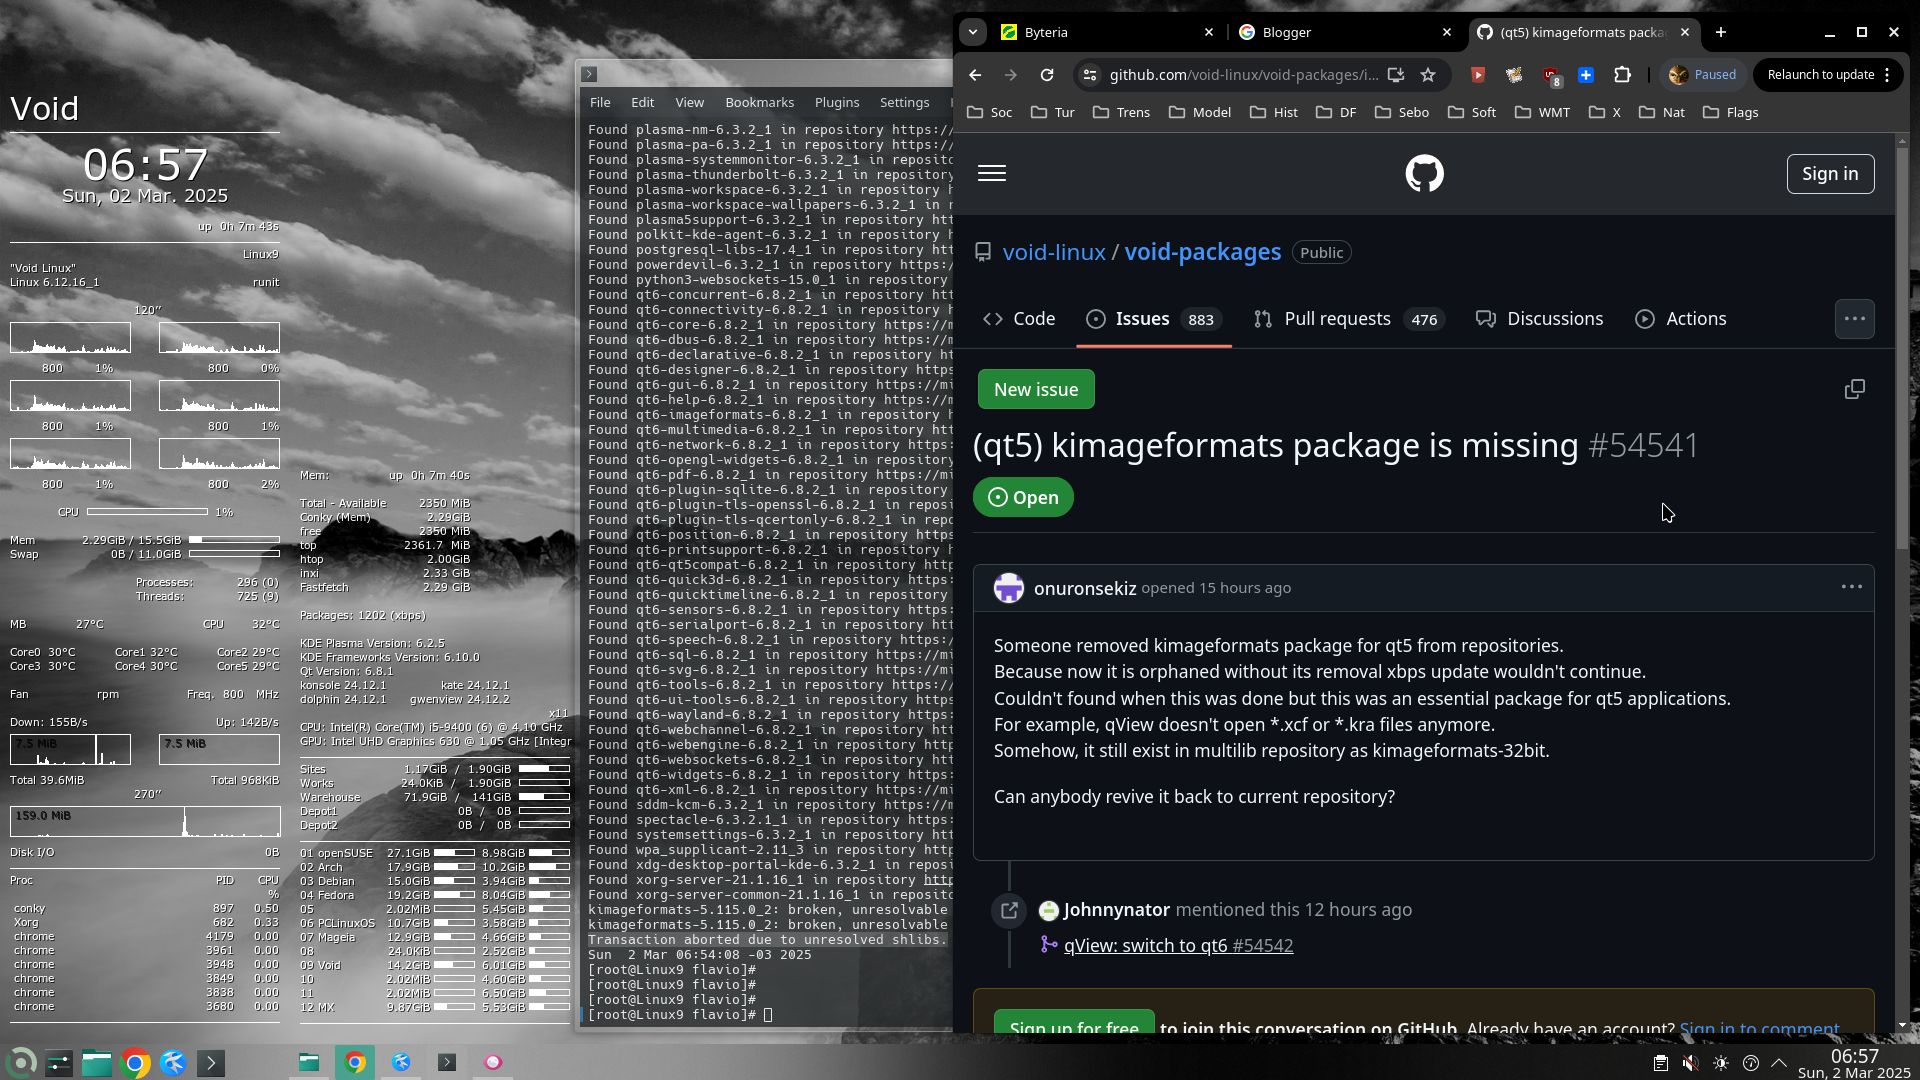Click the terminal prompt input line
1920x1080 pixels.
[767, 1015]
